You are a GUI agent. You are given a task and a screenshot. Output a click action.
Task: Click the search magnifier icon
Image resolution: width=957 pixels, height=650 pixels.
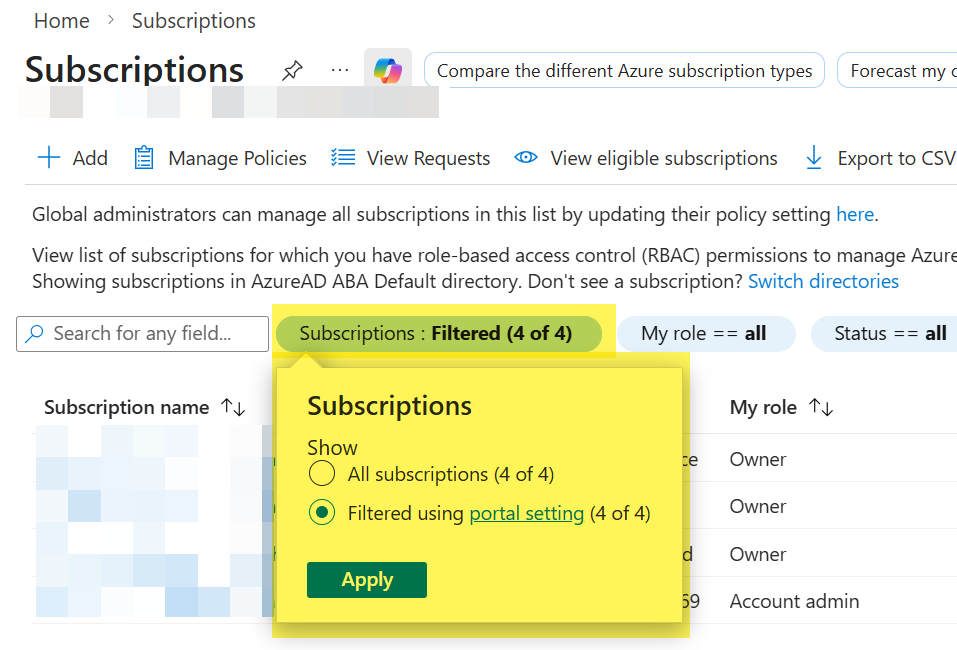tap(34, 334)
